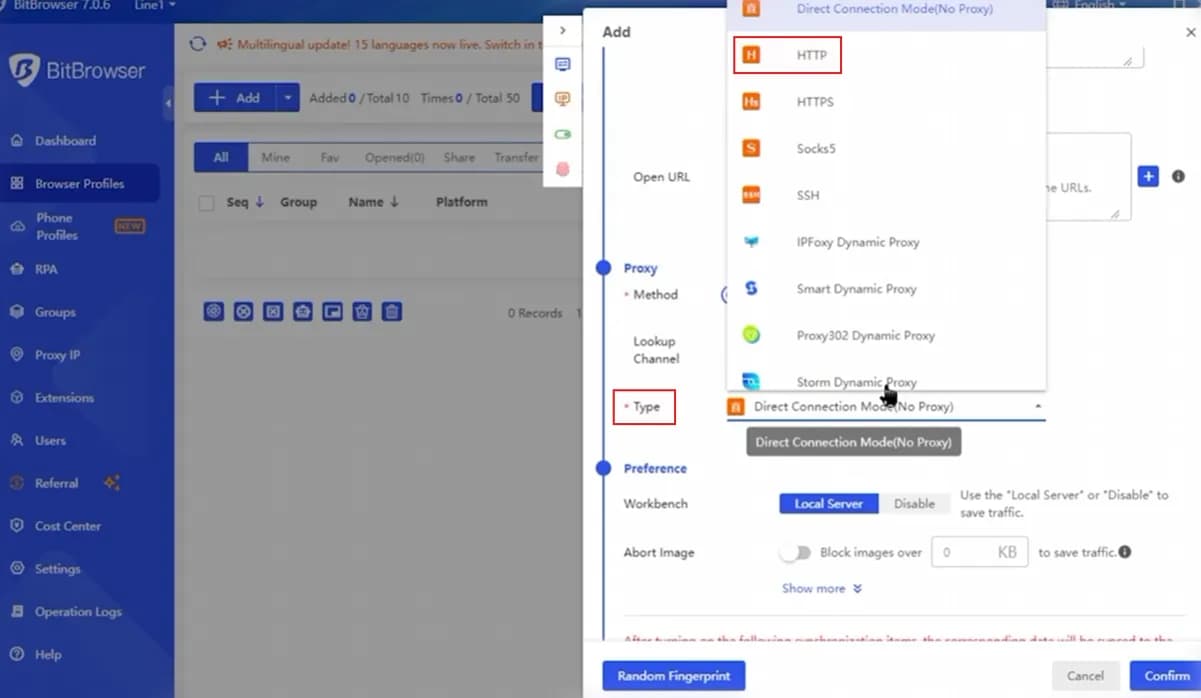Switch to the Transfer tab
This screenshot has width=1201, height=698.
click(516, 157)
